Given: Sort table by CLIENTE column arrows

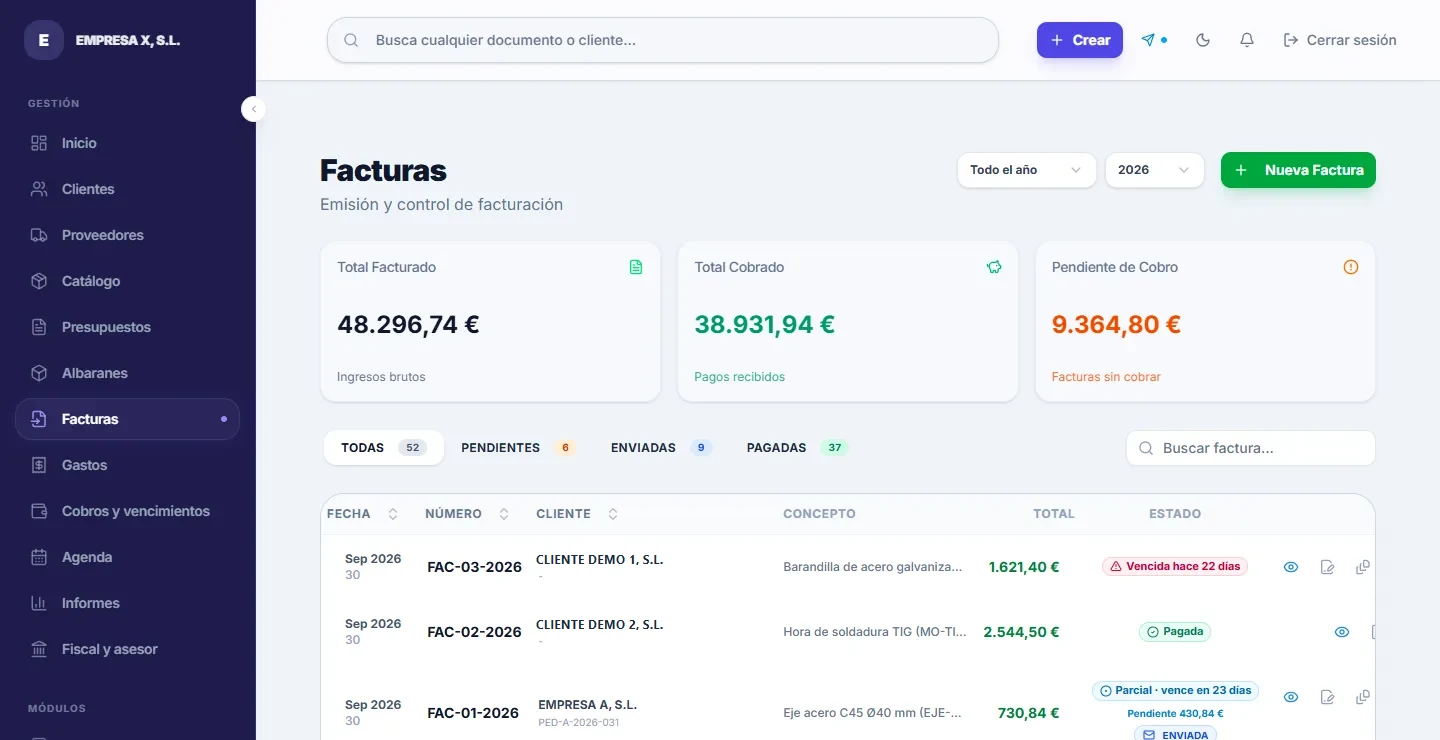Looking at the screenshot, I should pos(613,514).
